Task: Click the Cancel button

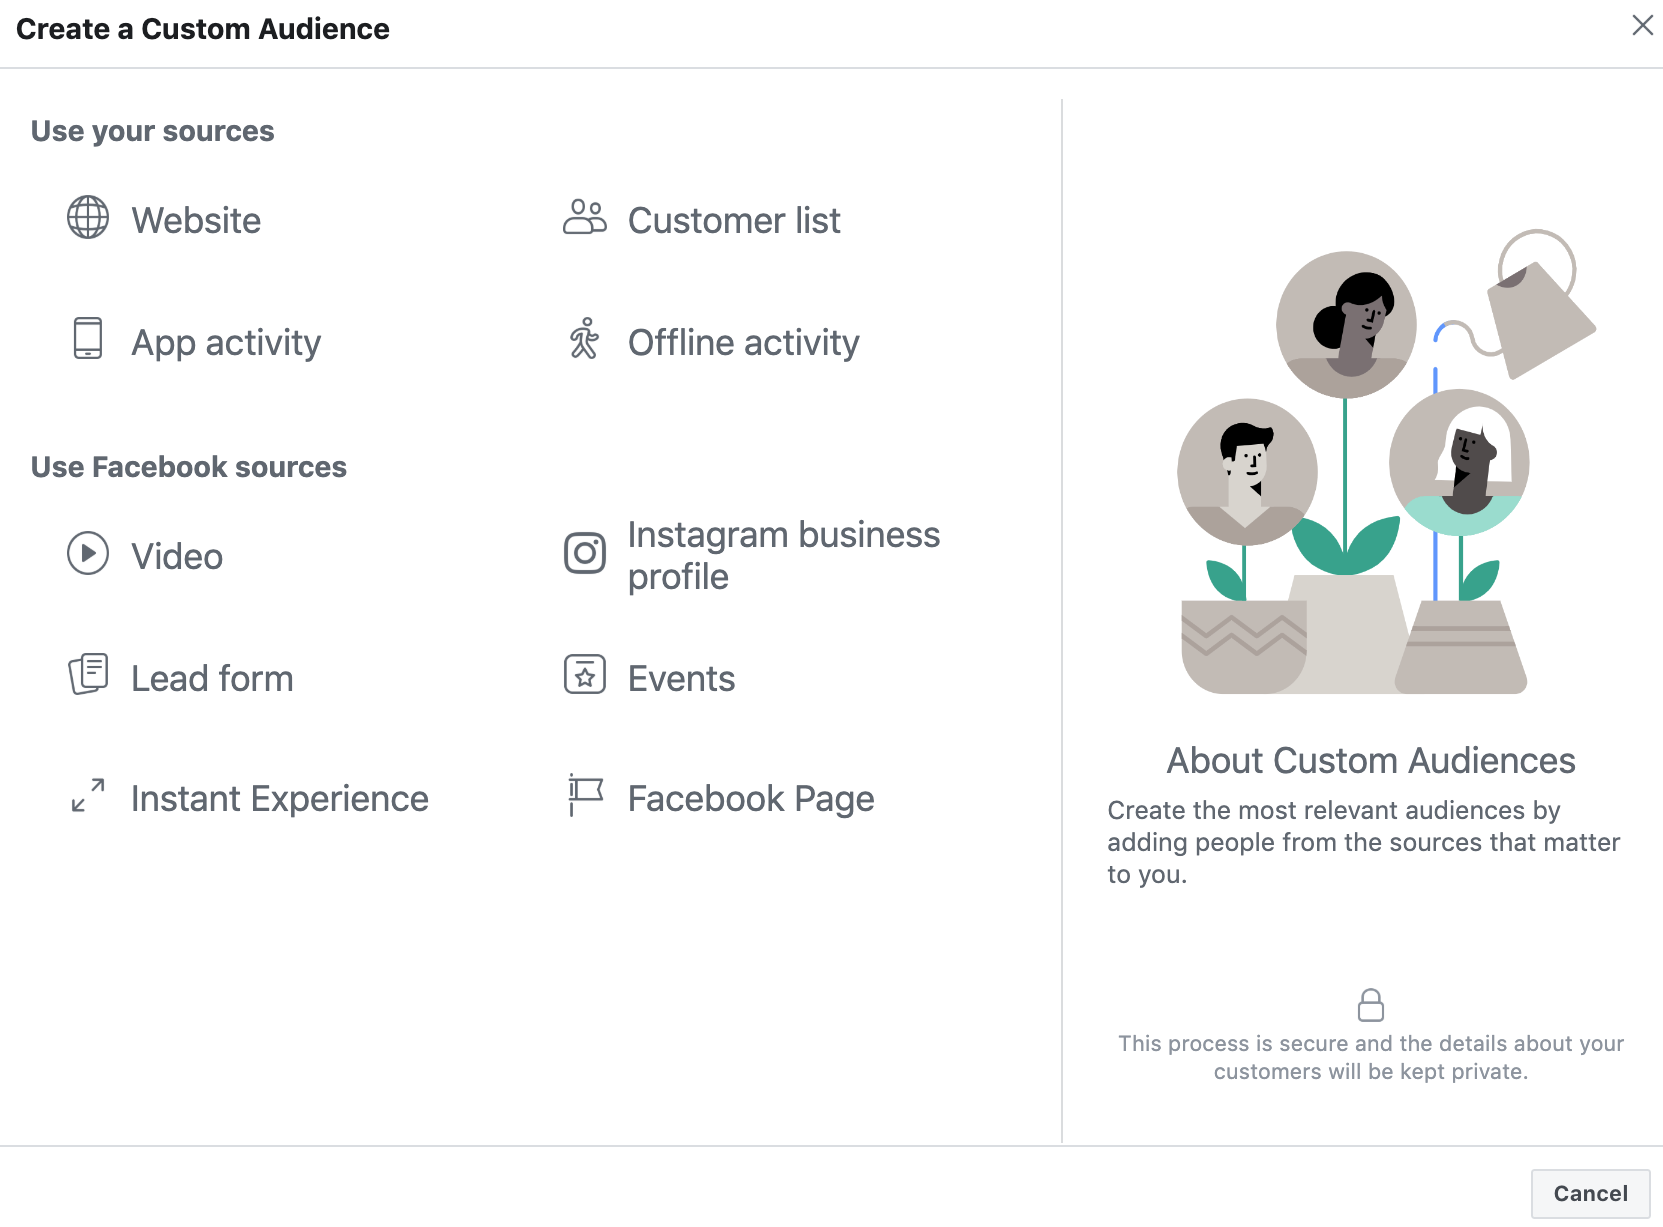Action: click(1589, 1193)
